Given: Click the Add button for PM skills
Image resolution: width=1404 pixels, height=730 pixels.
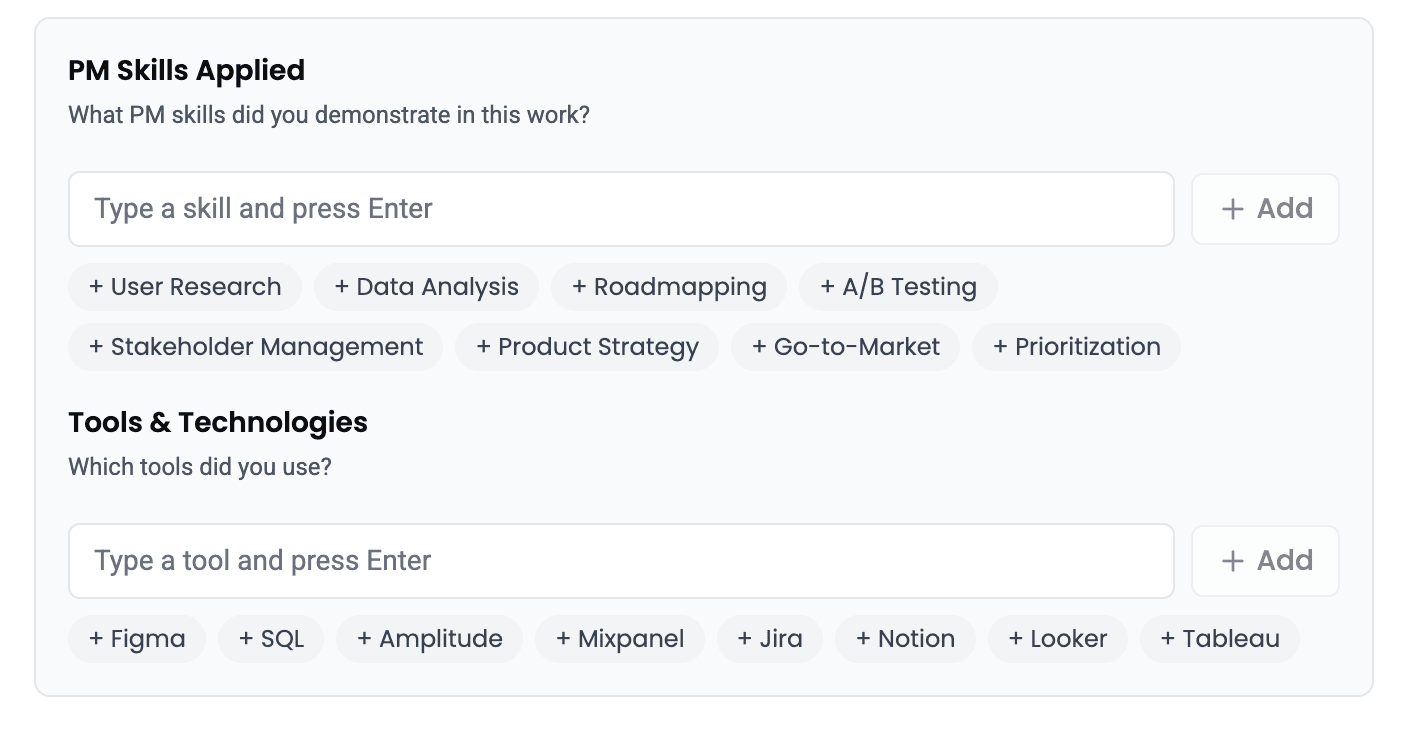Looking at the screenshot, I should (x=1265, y=209).
